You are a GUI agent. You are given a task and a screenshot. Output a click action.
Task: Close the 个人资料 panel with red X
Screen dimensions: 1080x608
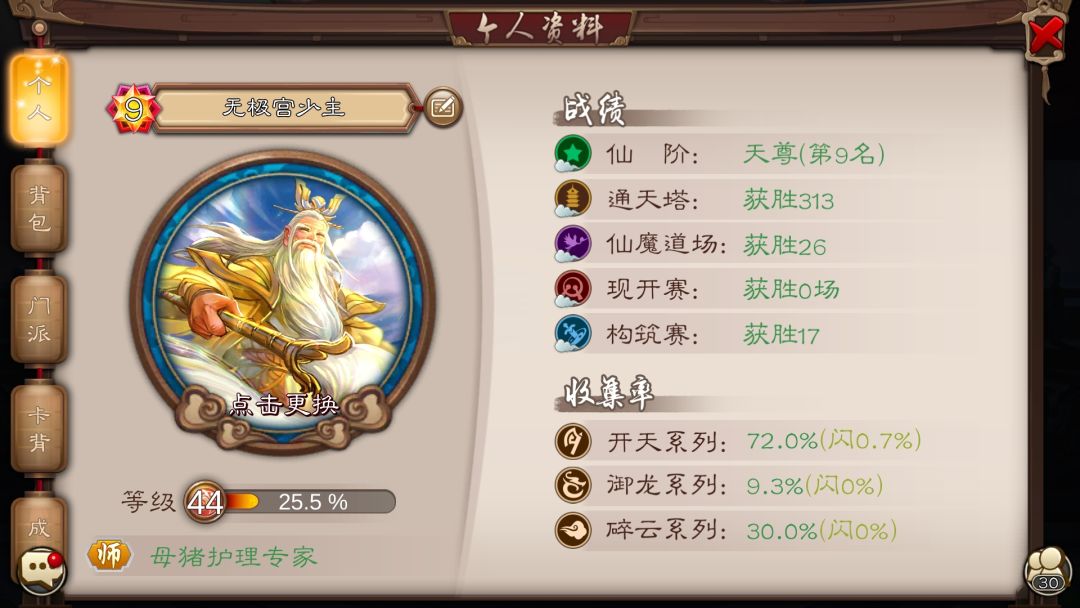(1046, 36)
